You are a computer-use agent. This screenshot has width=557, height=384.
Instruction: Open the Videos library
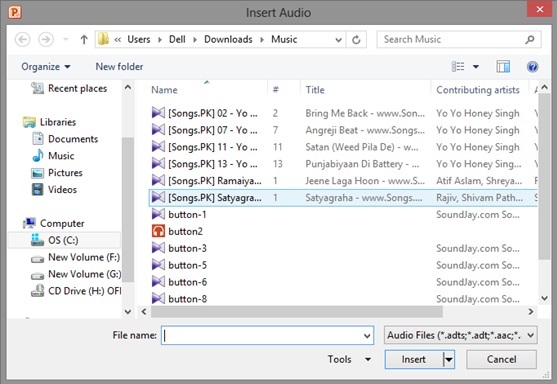click(54, 190)
